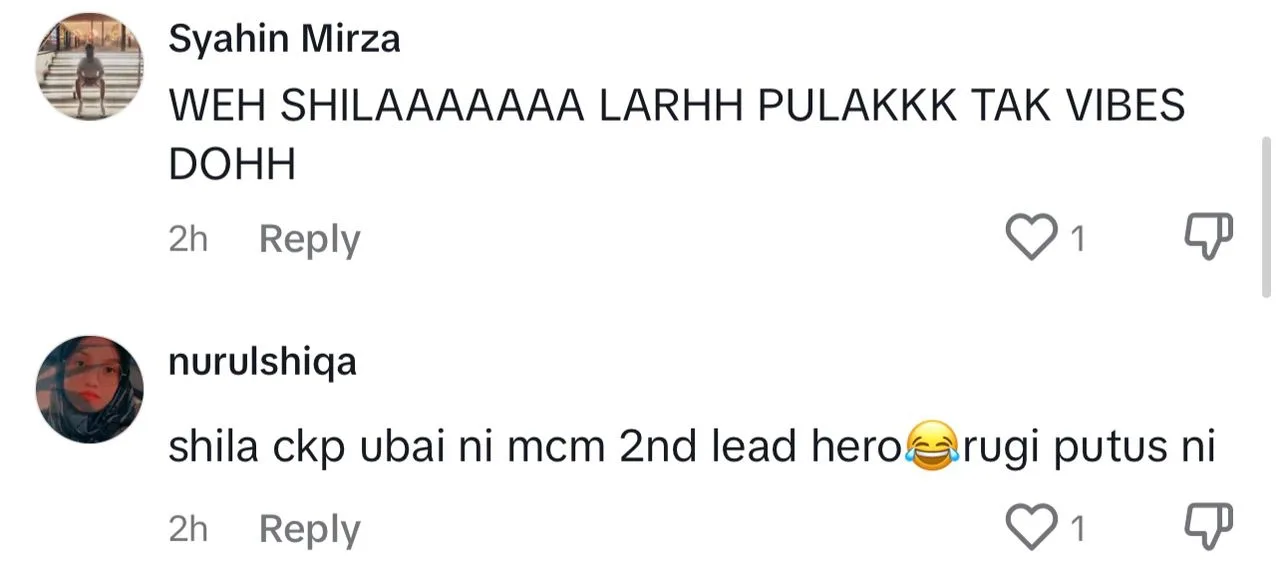The image size is (1280, 582).
Task: Like nurulshiqa's comment with heart icon
Action: (1031, 527)
